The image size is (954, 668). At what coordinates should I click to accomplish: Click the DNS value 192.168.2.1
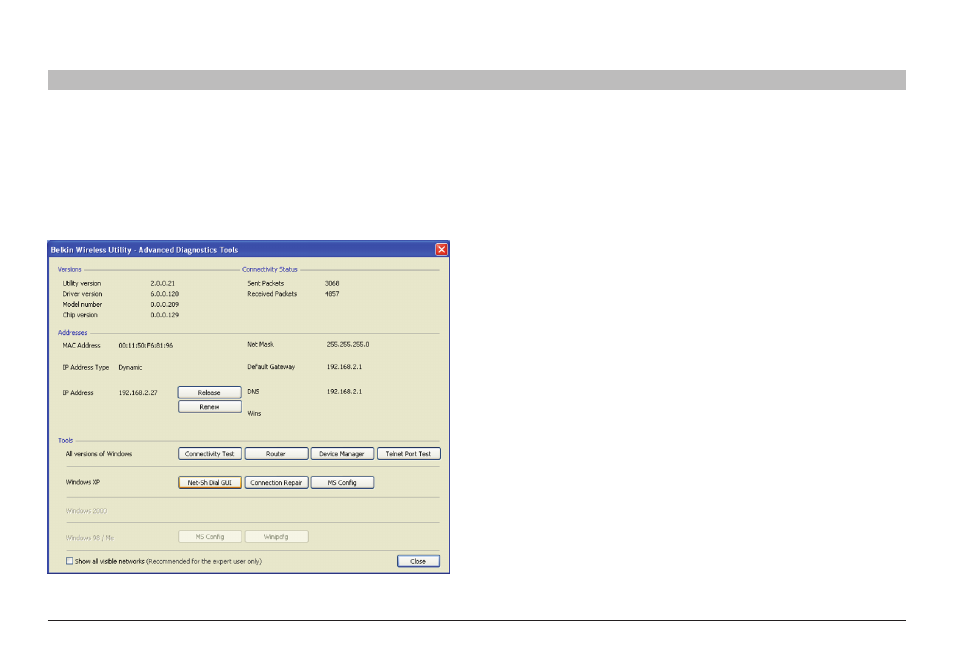(344, 392)
